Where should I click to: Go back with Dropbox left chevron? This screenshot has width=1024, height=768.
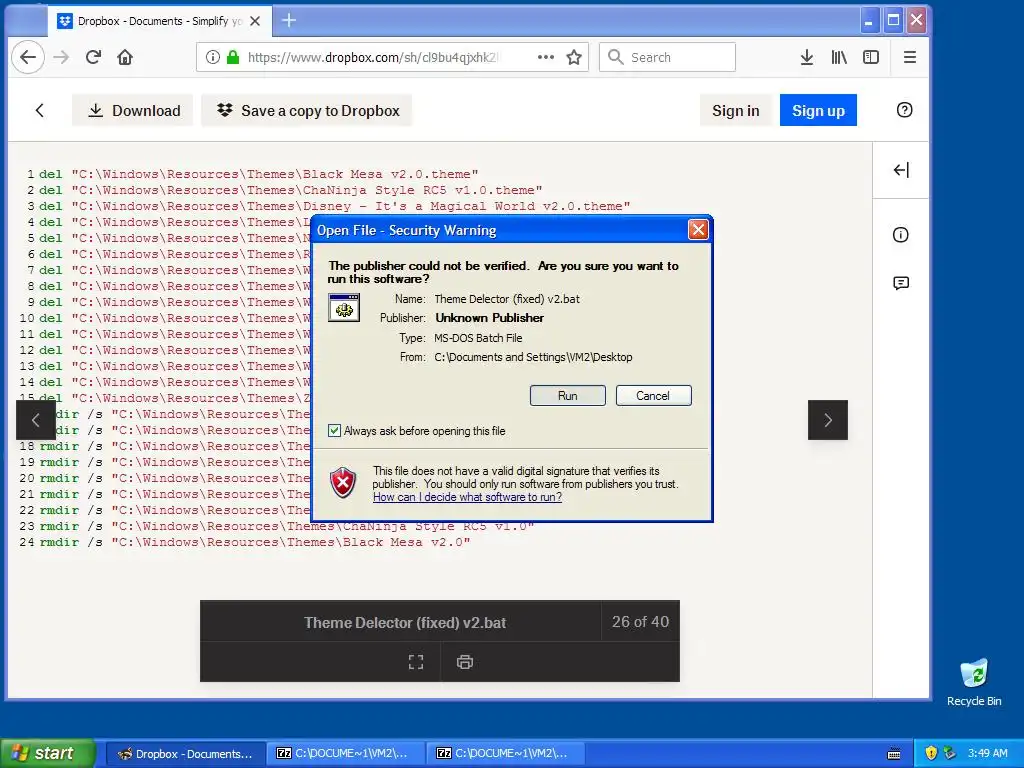pyautogui.click(x=40, y=110)
